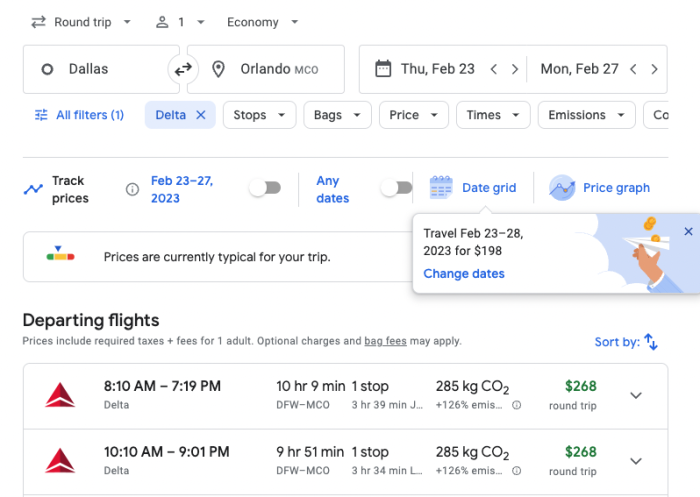Open All filters panel
This screenshot has height=497, width=700.
pyautogui.click(x=79, y=115)
